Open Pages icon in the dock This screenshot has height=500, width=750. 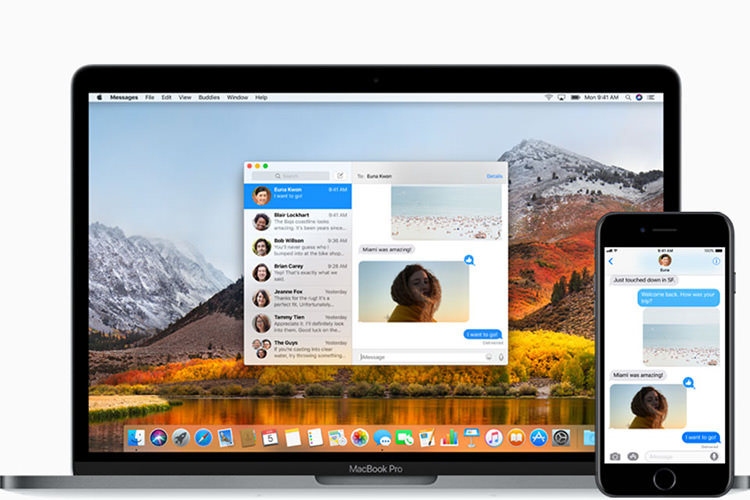(x=427, y=437)
